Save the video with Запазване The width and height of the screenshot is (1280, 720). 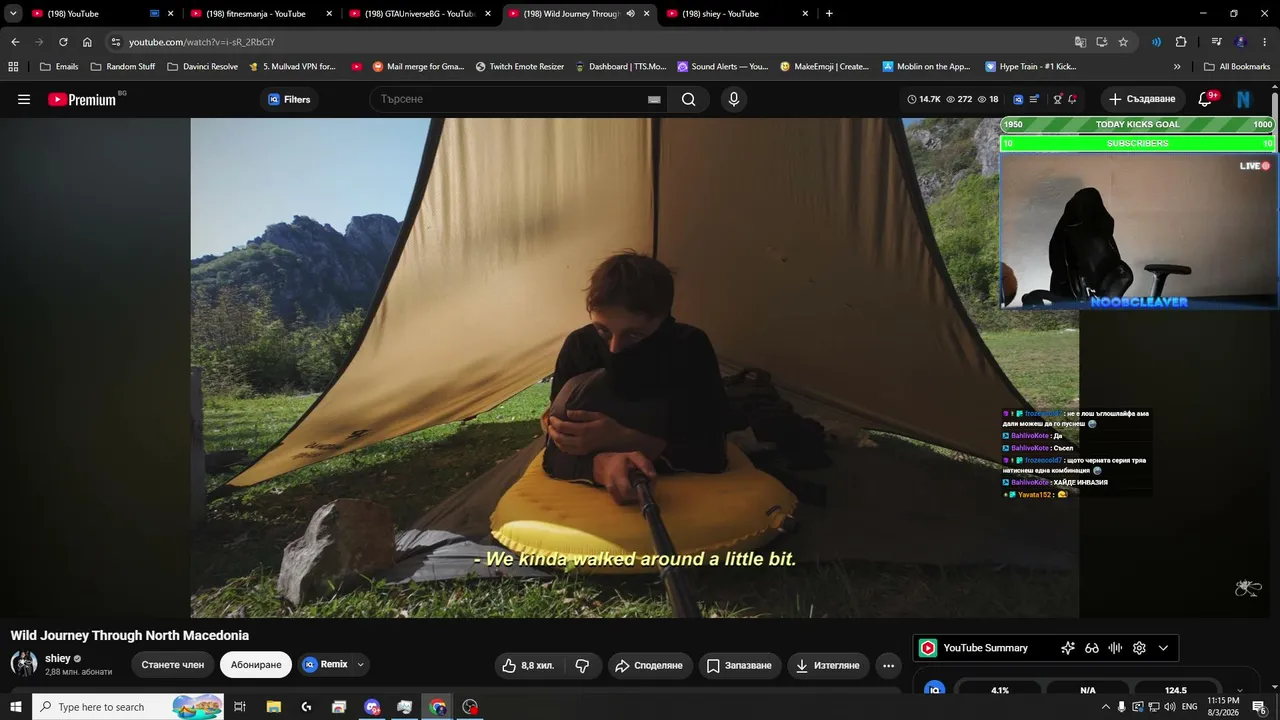739,666
